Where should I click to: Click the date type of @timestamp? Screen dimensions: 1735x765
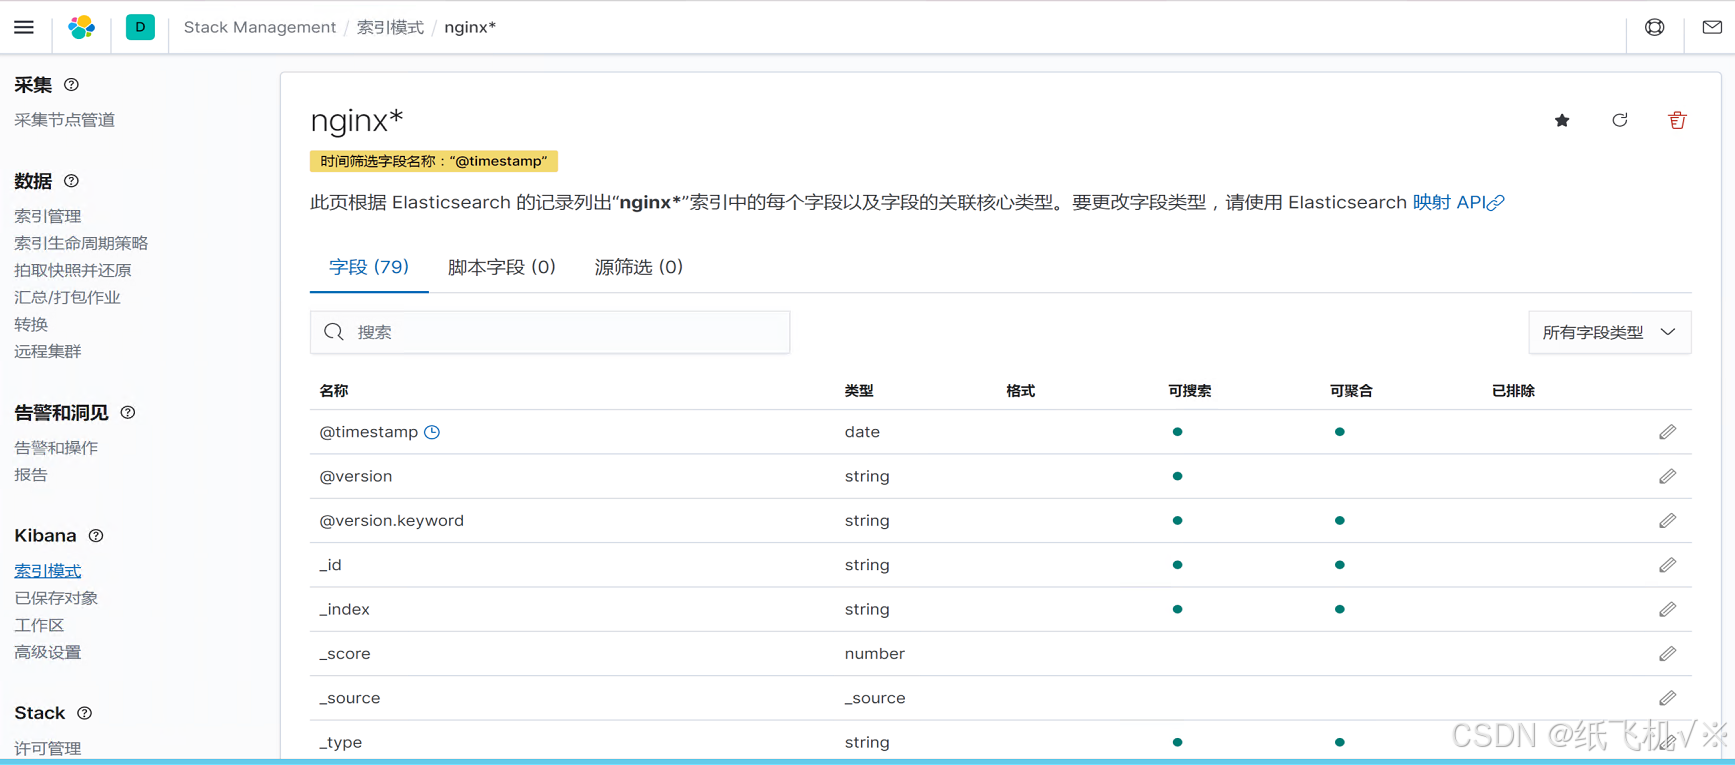[862, 432]
